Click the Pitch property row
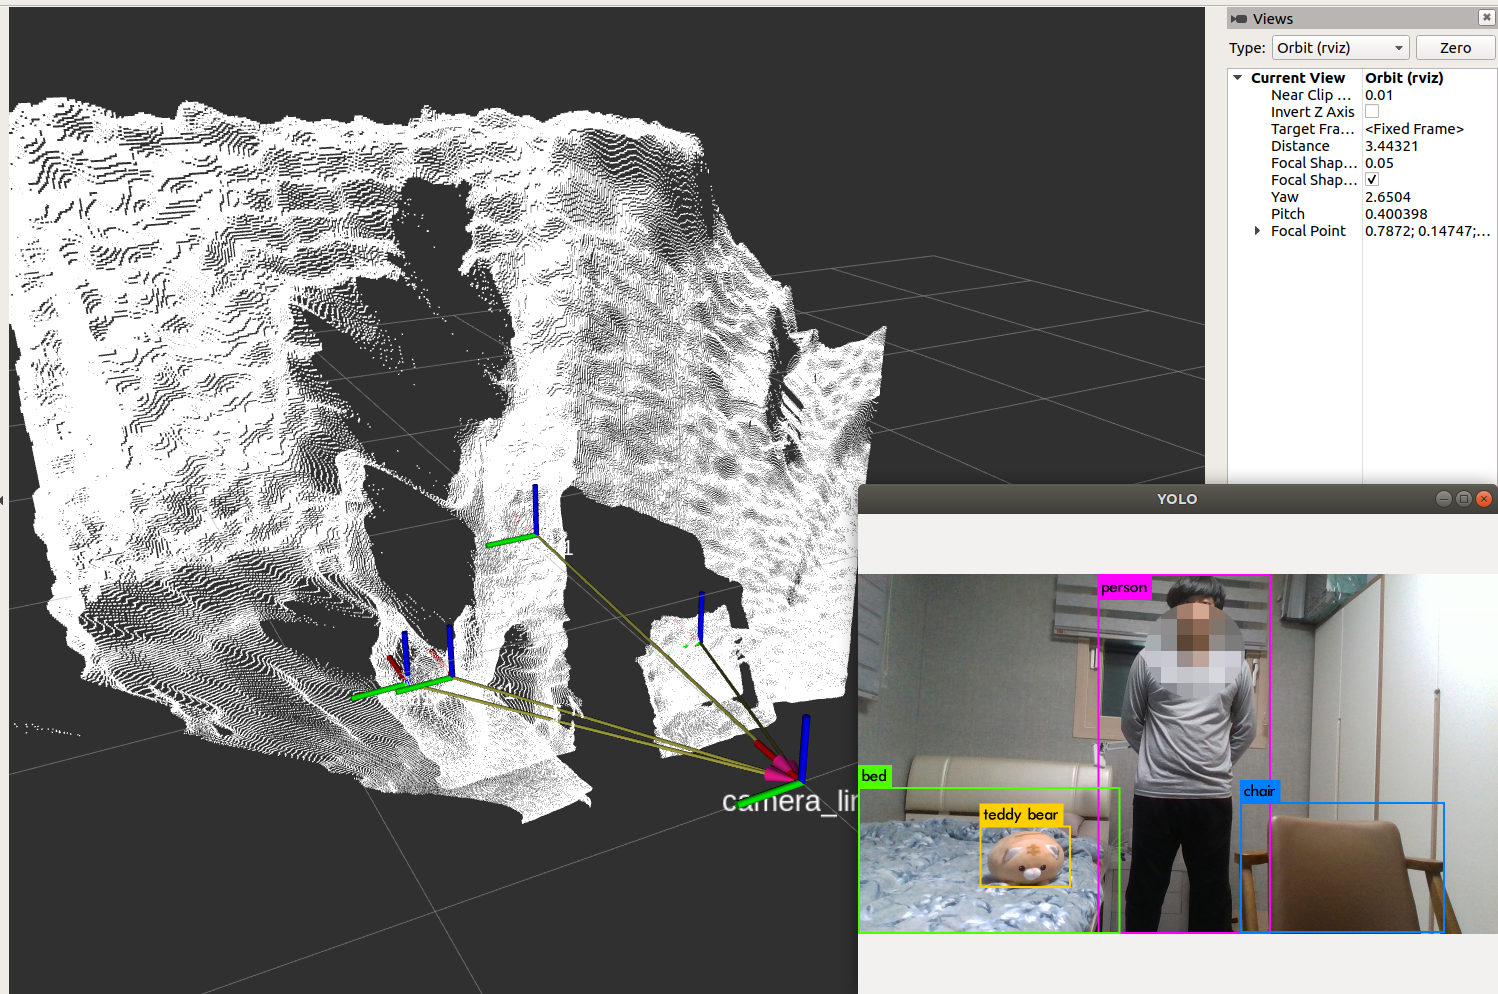The width and height of the screenshot is (1498, 994). click(1288, 214)
